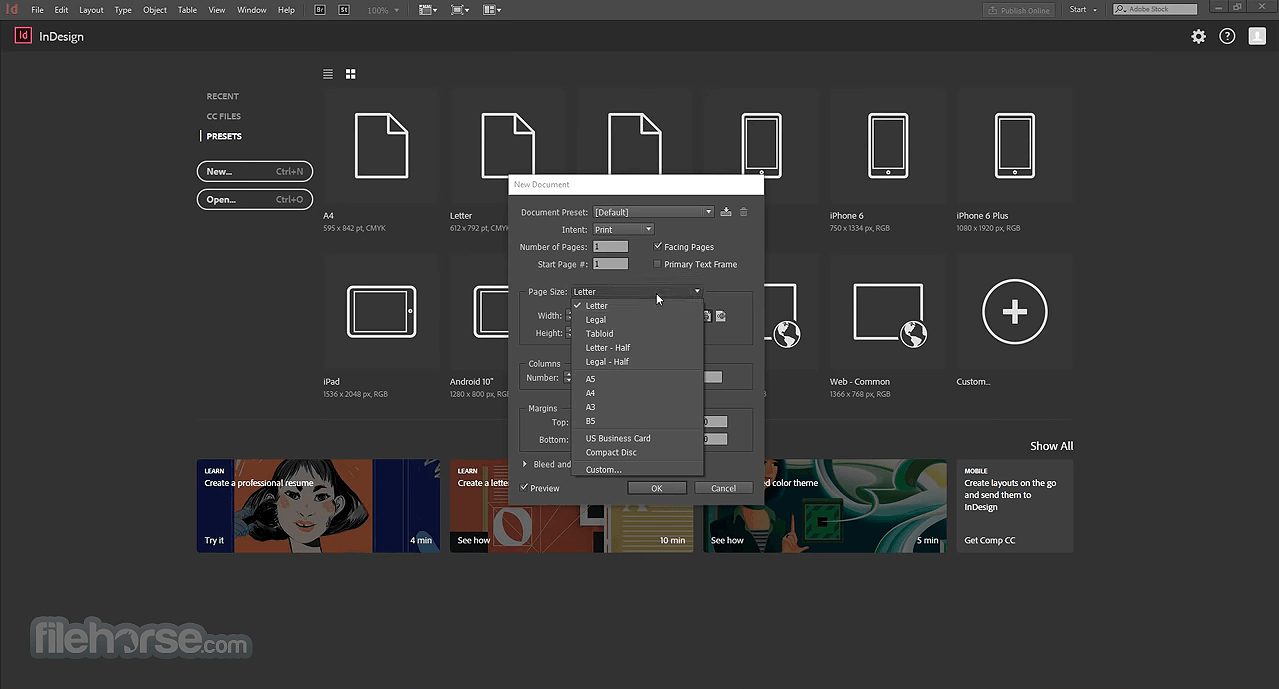1279x689 pixels.
Task: Open settings with the gear icon
Action: tap(1197, 36)
